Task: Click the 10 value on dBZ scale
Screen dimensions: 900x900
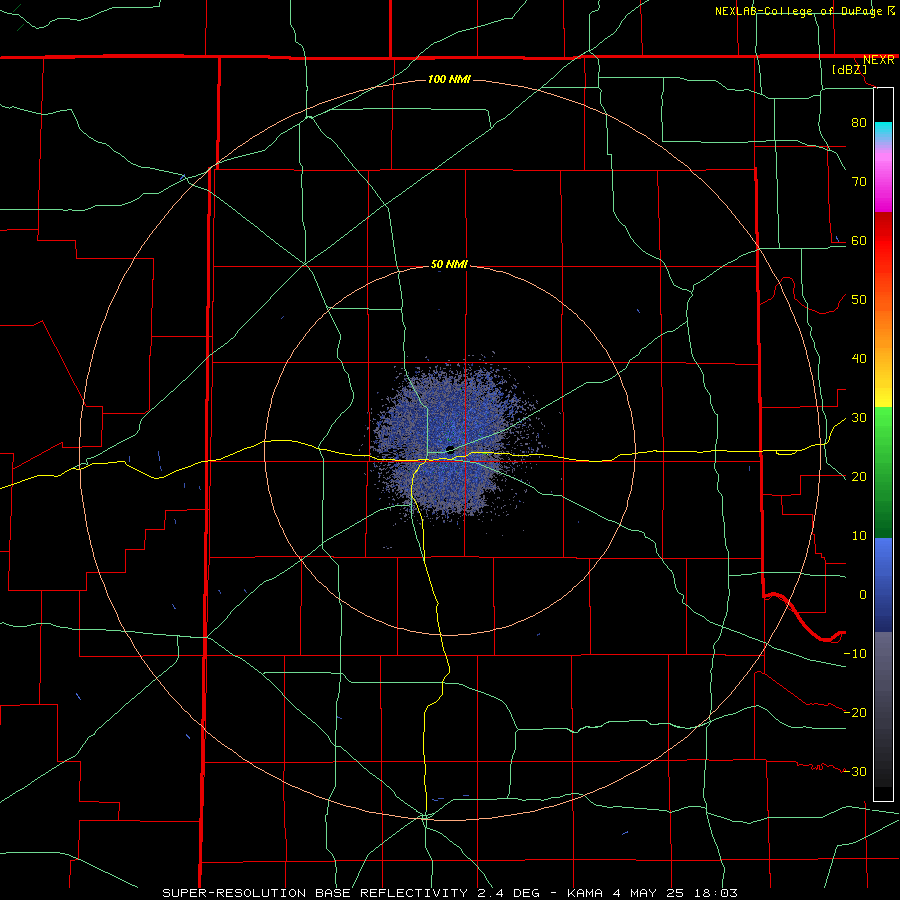Action: coord(859,536)
